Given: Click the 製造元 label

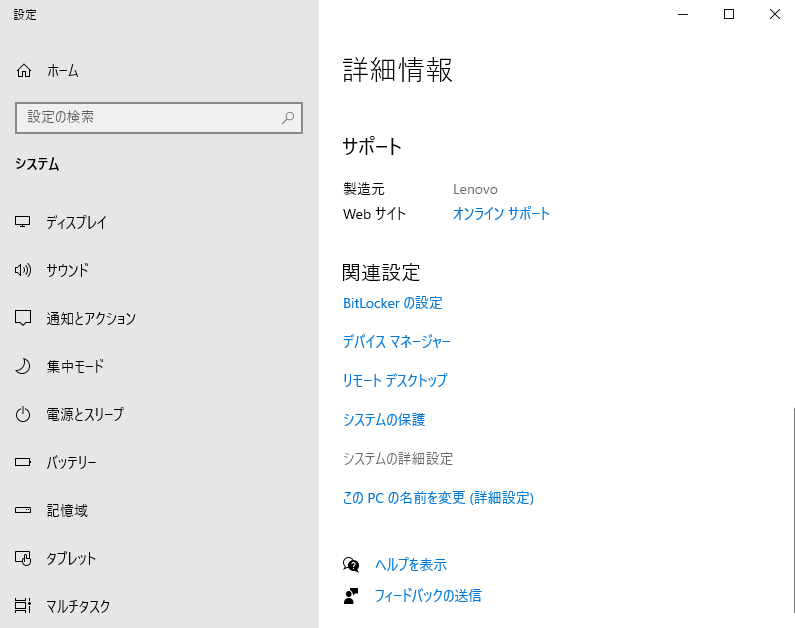Looking at the screenshot, I should pos(364,189).
